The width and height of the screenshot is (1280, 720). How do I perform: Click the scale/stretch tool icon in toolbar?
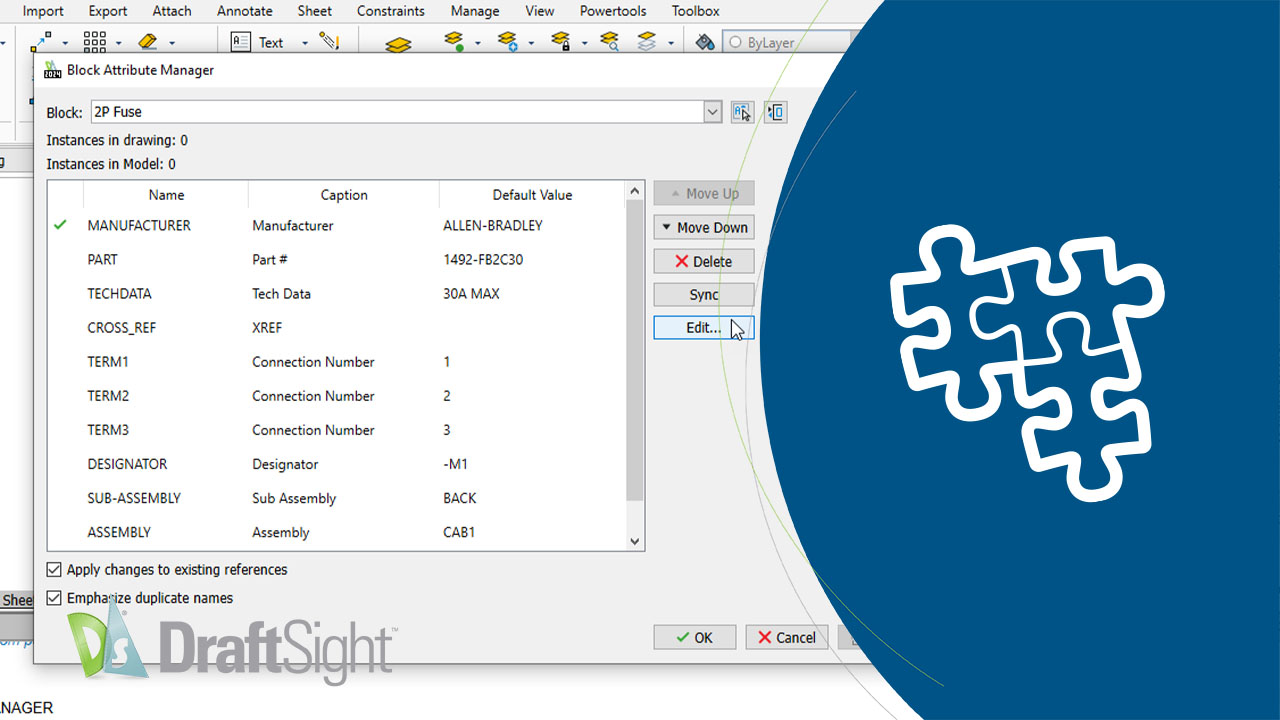point(41,42)
